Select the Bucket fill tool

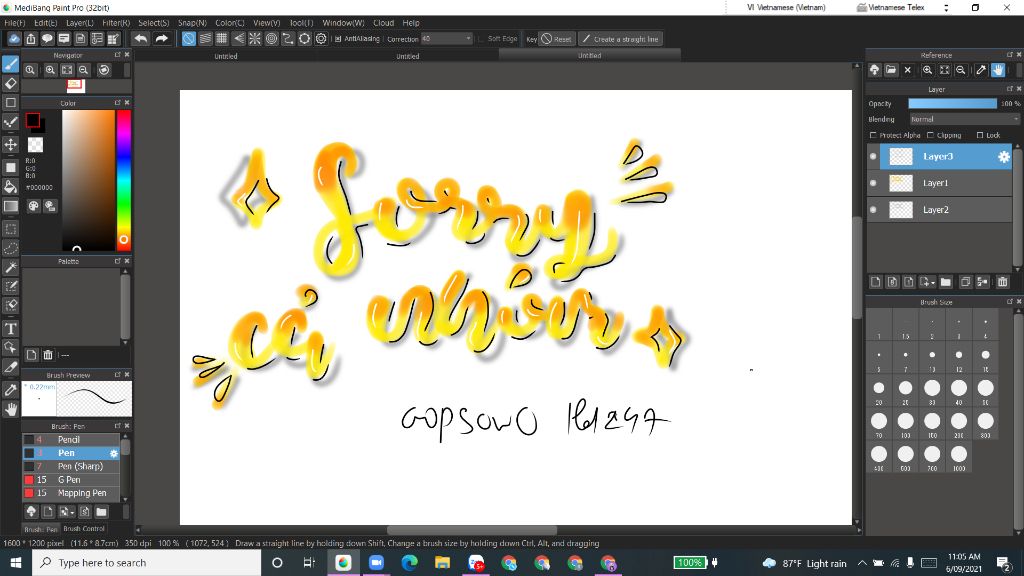click(x=10, y=187)
